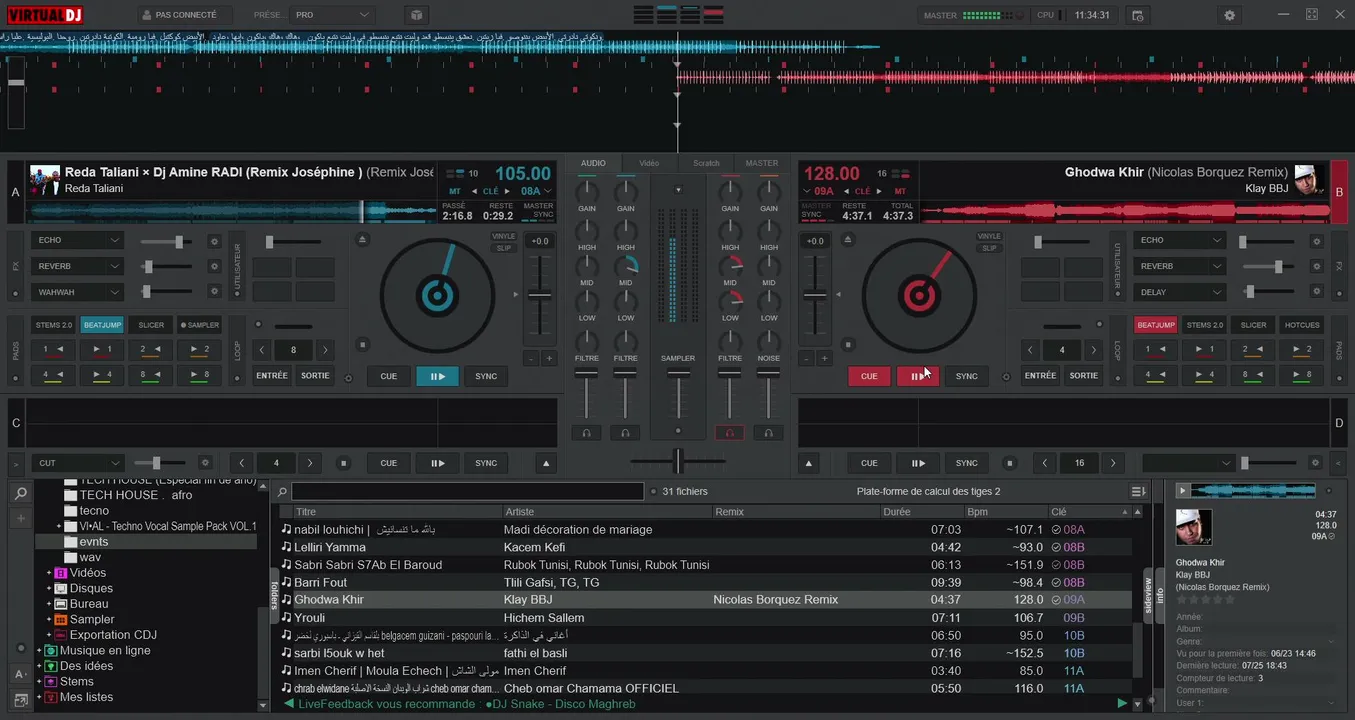Open the ECHO effect dropdown on deck A
Viewport: 1355px width, 720px height.
[x=78, y=241]
